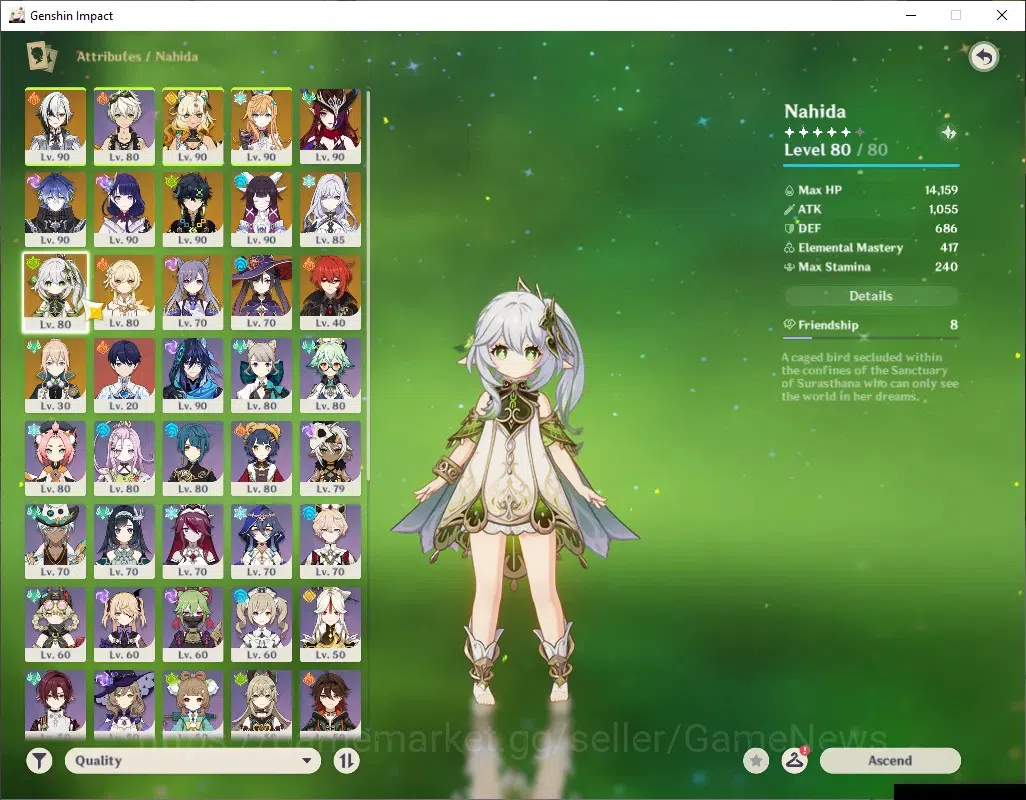Select Jean's Lv. 30 card
Image resolution: width=1026 pixels, height=800 pixels.
[56, 375]
